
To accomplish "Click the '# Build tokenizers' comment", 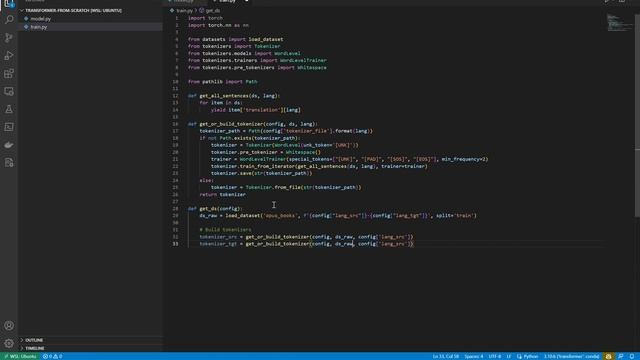I will [x=225, y=230].
